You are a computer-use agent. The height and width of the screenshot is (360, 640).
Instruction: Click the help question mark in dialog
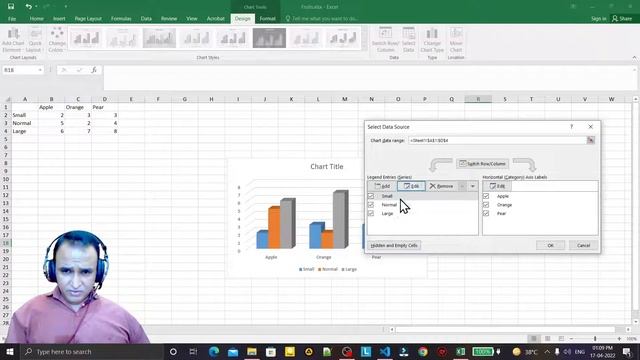(571, 127)
